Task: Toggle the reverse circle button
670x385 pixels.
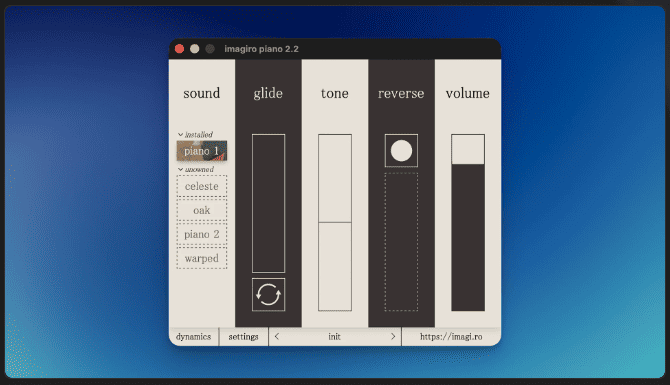Action: pyautogui.click(x=401, y=150)
